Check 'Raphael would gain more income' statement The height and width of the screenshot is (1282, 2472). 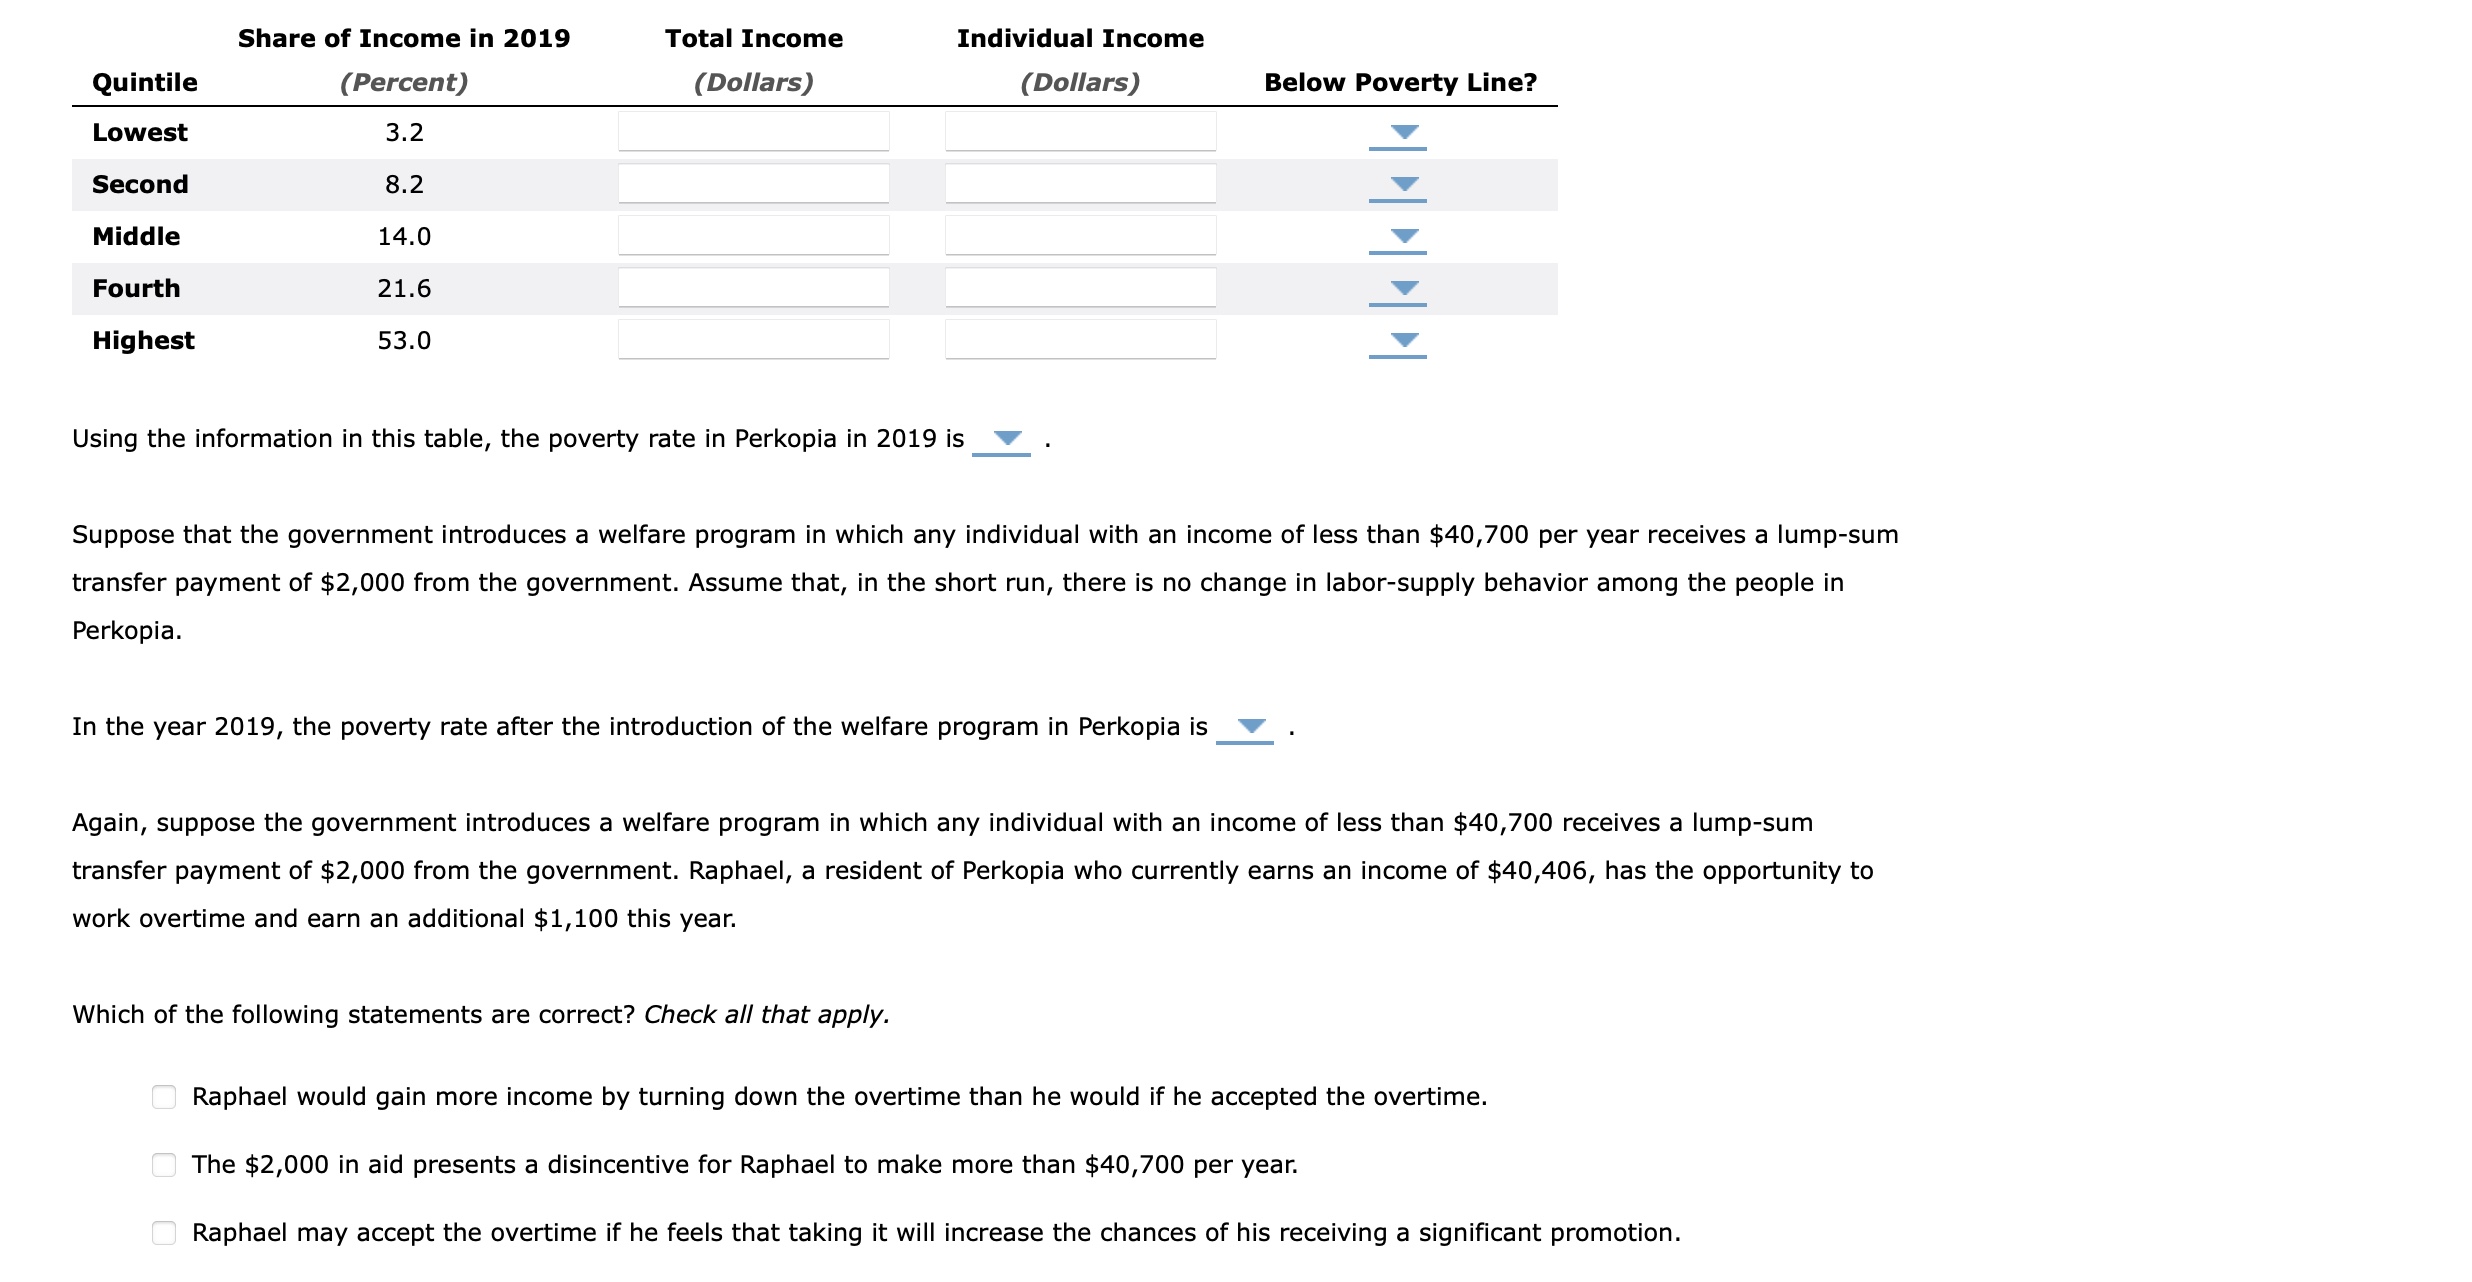tap(164, 1097)
